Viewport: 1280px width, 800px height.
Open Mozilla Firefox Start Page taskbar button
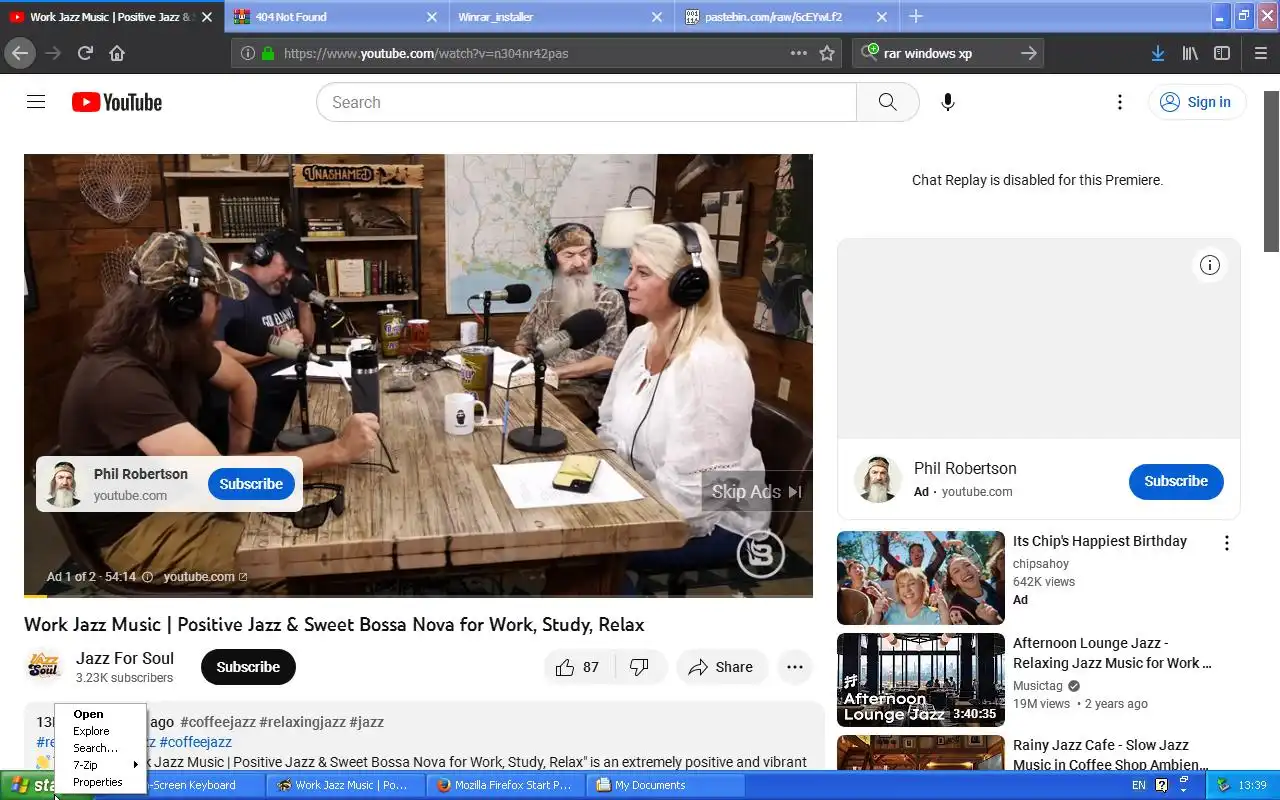pos(505,785)
